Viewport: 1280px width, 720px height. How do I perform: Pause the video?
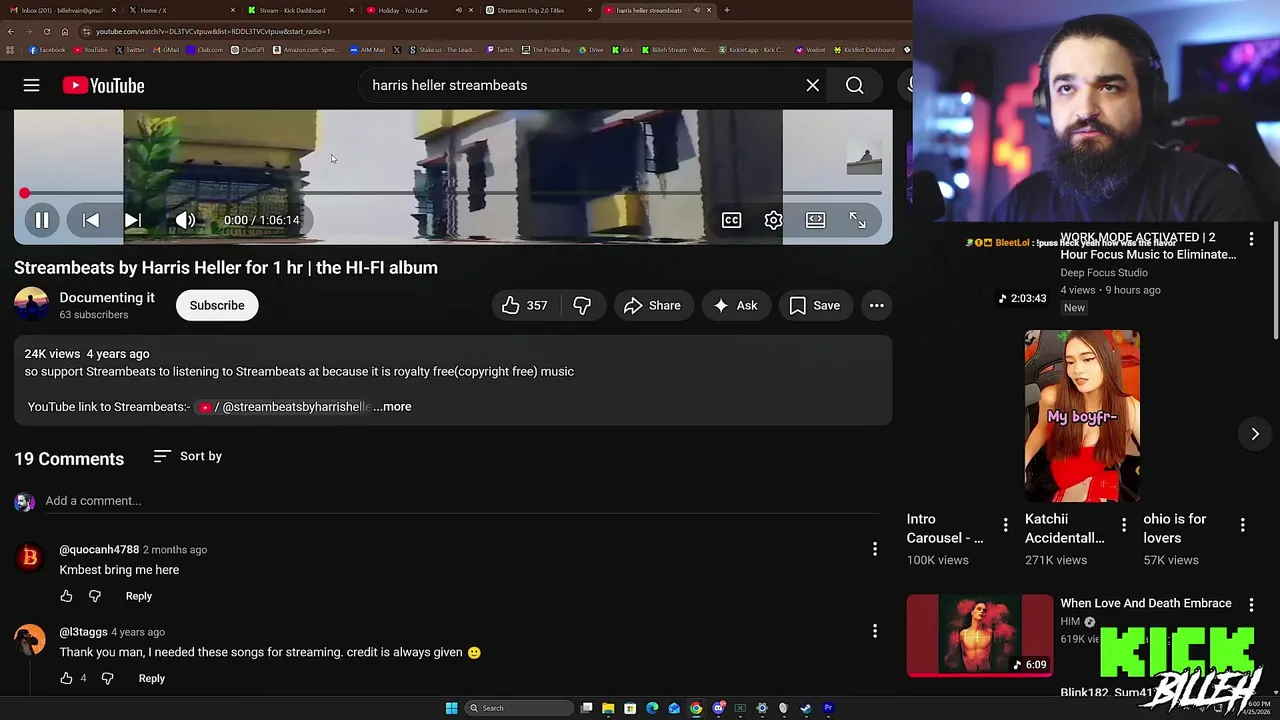tap(42, 220)
